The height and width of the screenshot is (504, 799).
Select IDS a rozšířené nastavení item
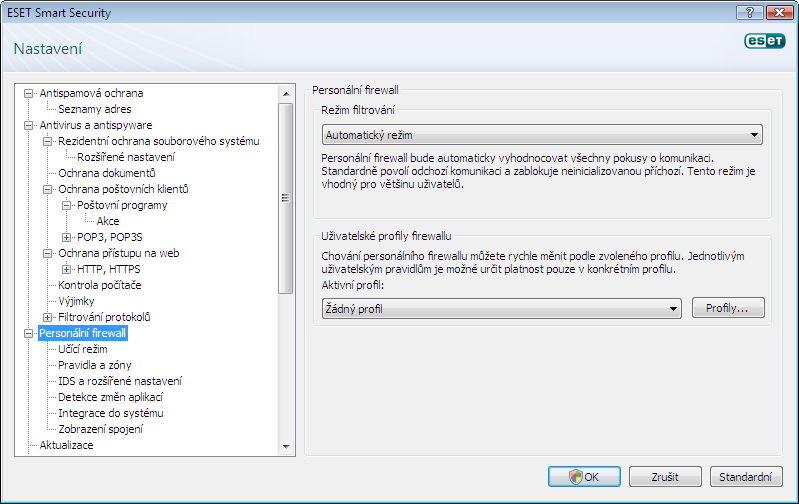tap(120, 381)
